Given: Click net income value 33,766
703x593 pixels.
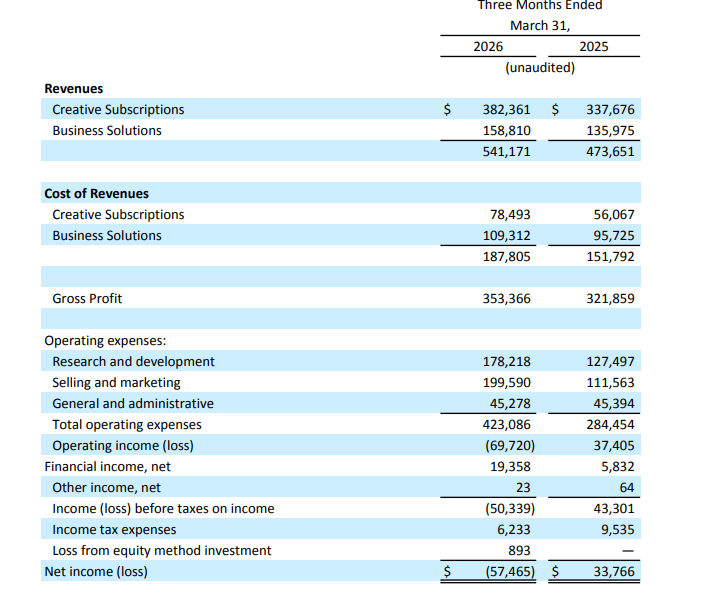Looking at the screenshot, I should click(614, 572).
